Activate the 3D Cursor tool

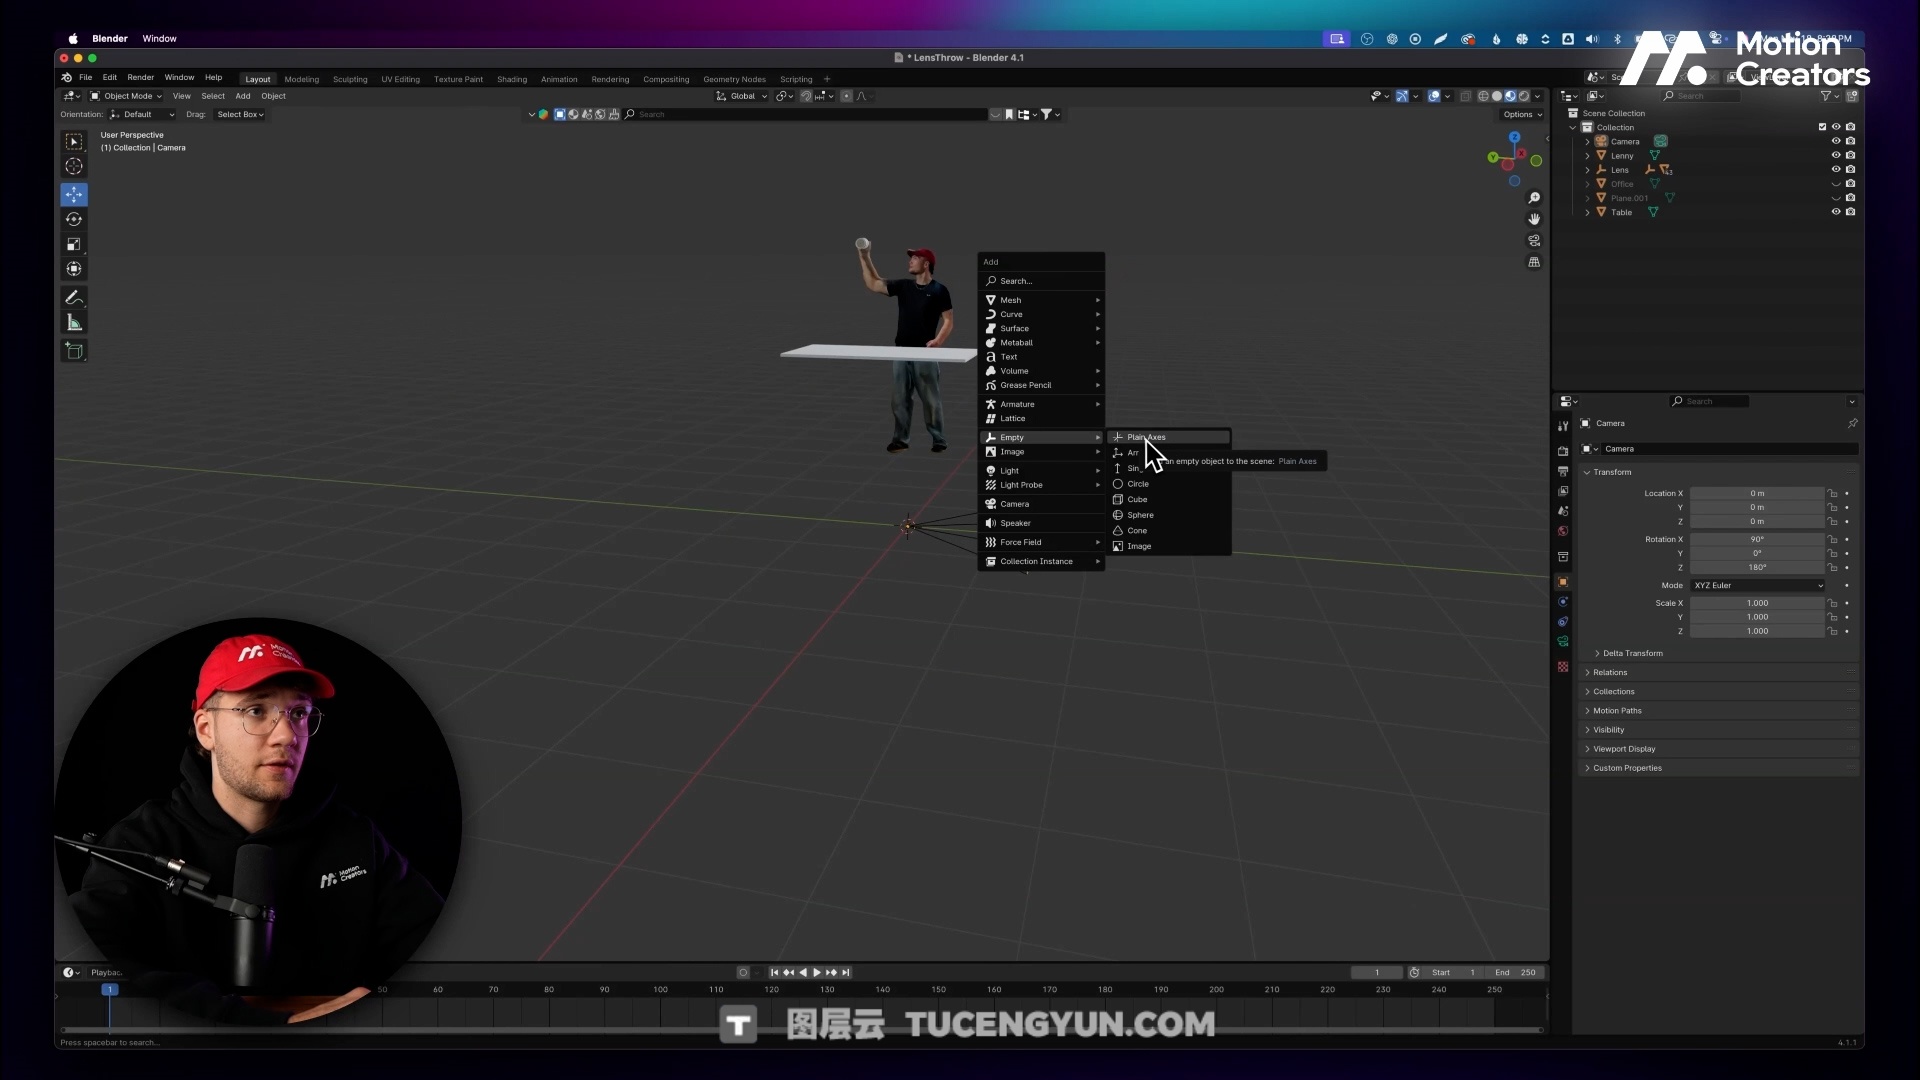(74, 167)
